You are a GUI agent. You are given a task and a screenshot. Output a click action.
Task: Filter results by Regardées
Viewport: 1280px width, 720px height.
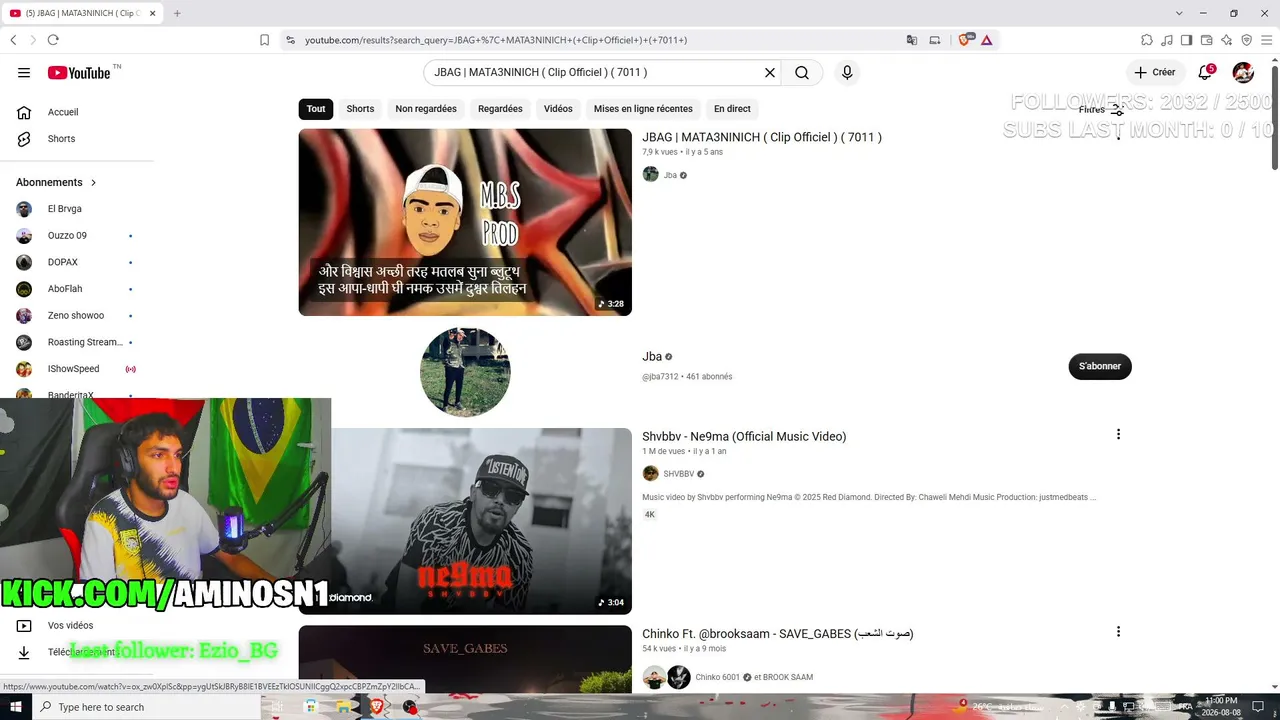(x=500, y=109)
